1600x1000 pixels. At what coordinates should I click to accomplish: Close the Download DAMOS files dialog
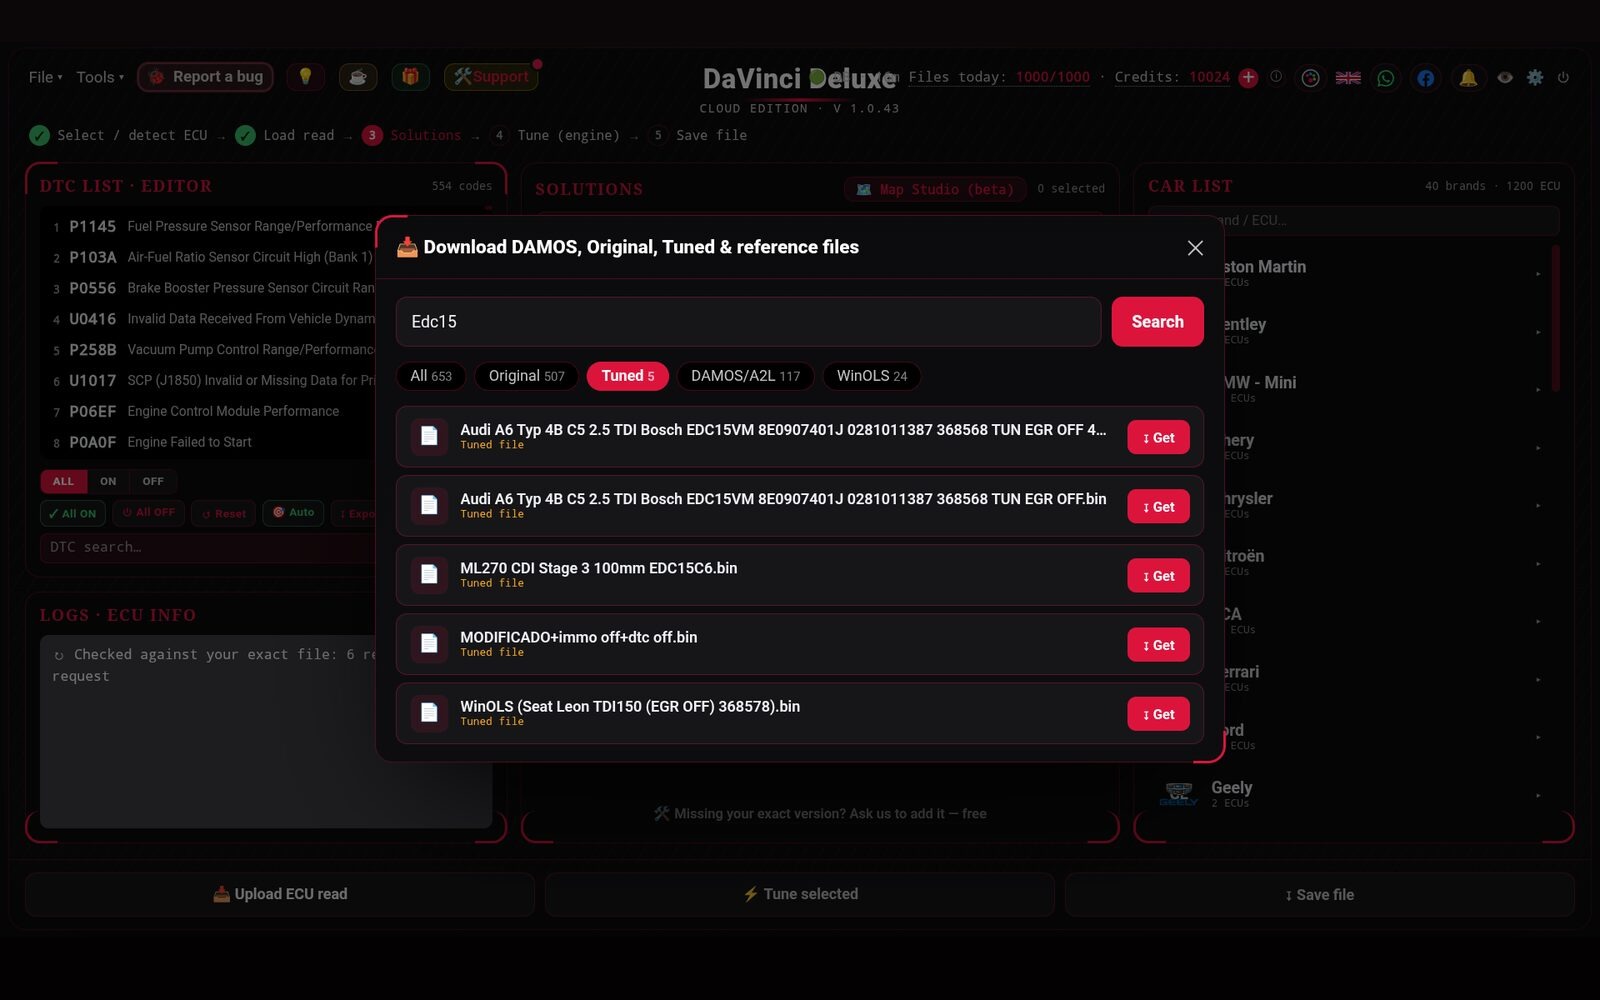[x=1195, y=248]
